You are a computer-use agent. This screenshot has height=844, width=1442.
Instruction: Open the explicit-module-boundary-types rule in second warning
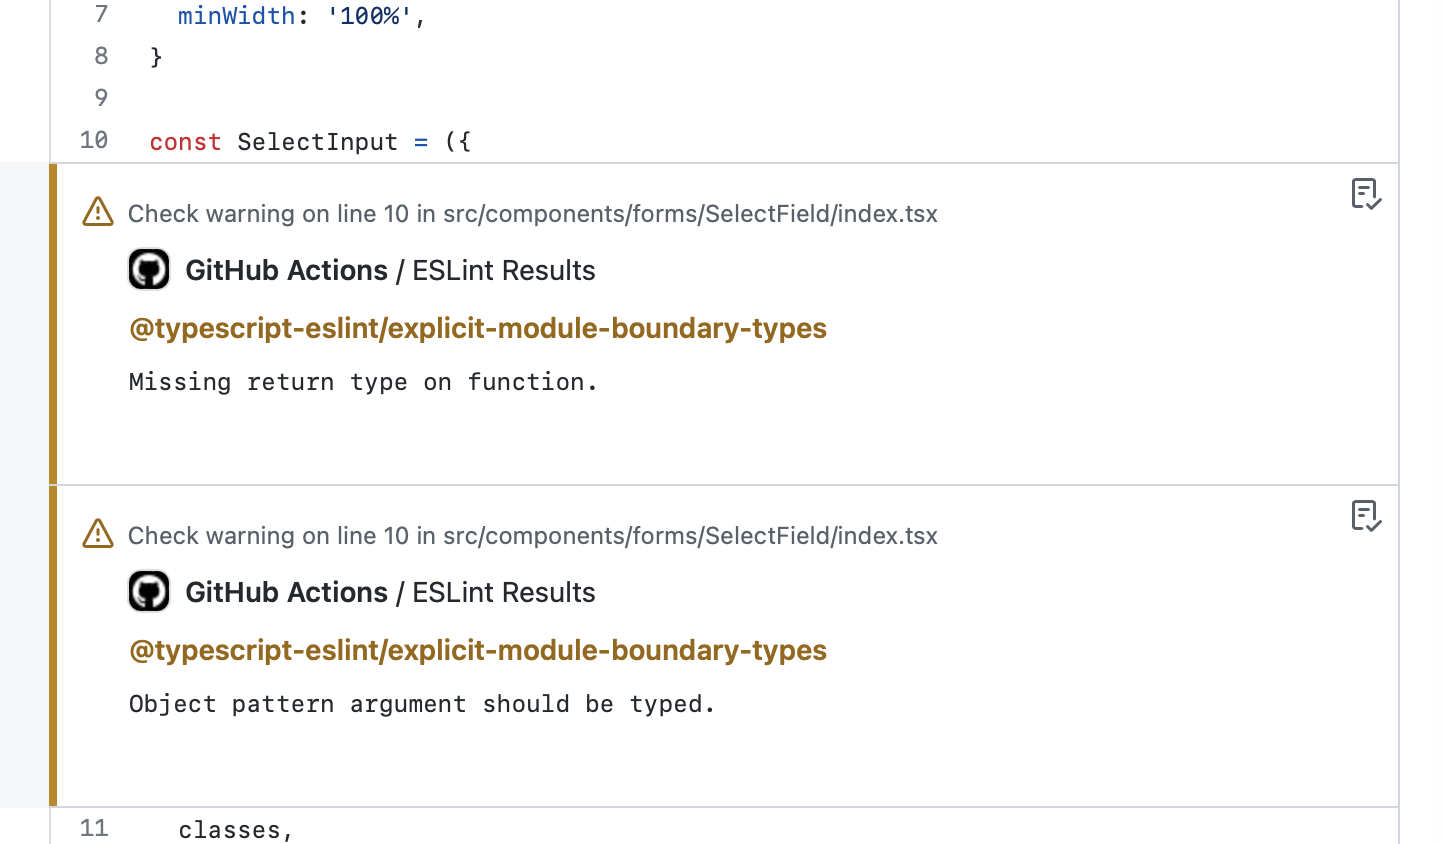coord(478,650)
